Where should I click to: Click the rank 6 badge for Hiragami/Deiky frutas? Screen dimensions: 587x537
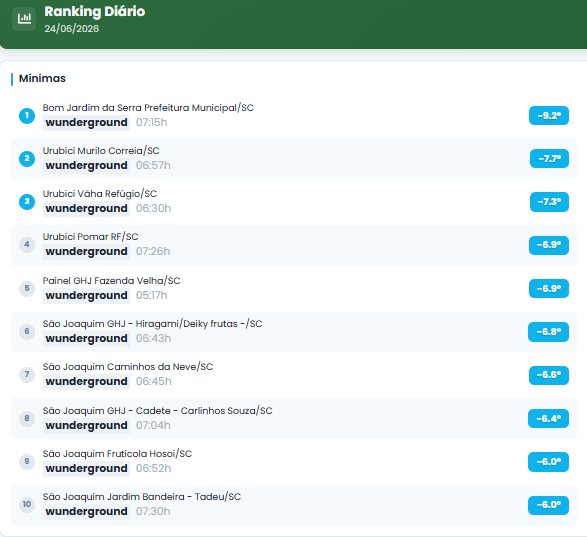27,331
